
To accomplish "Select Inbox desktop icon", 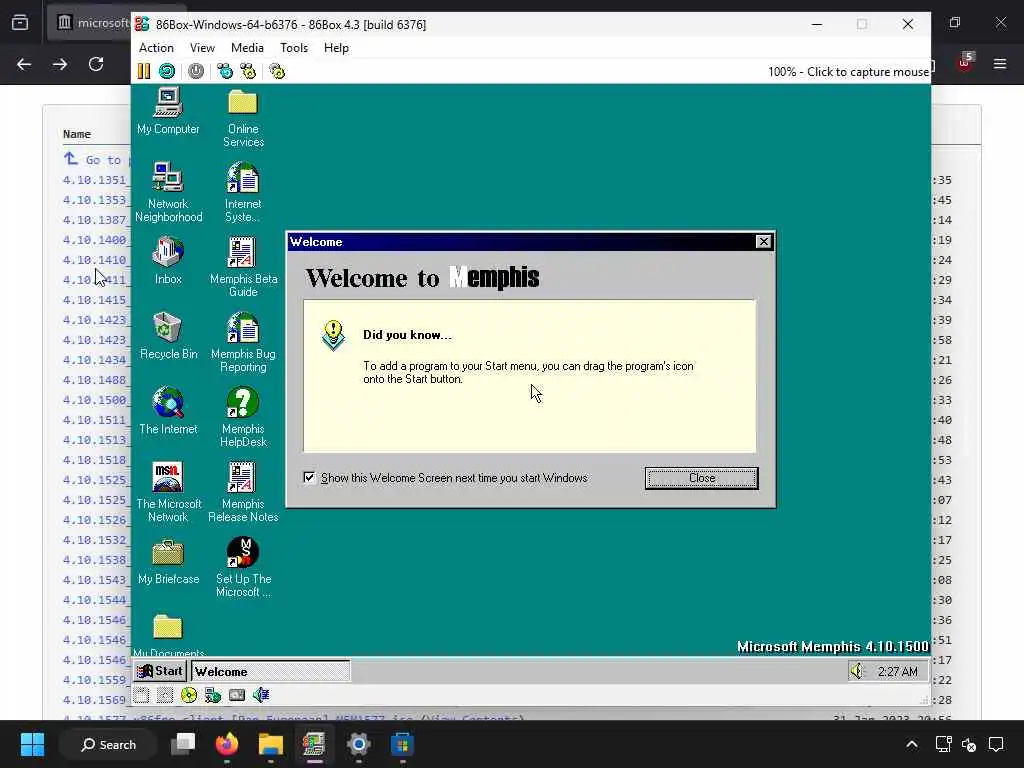I will pos(168,261).
